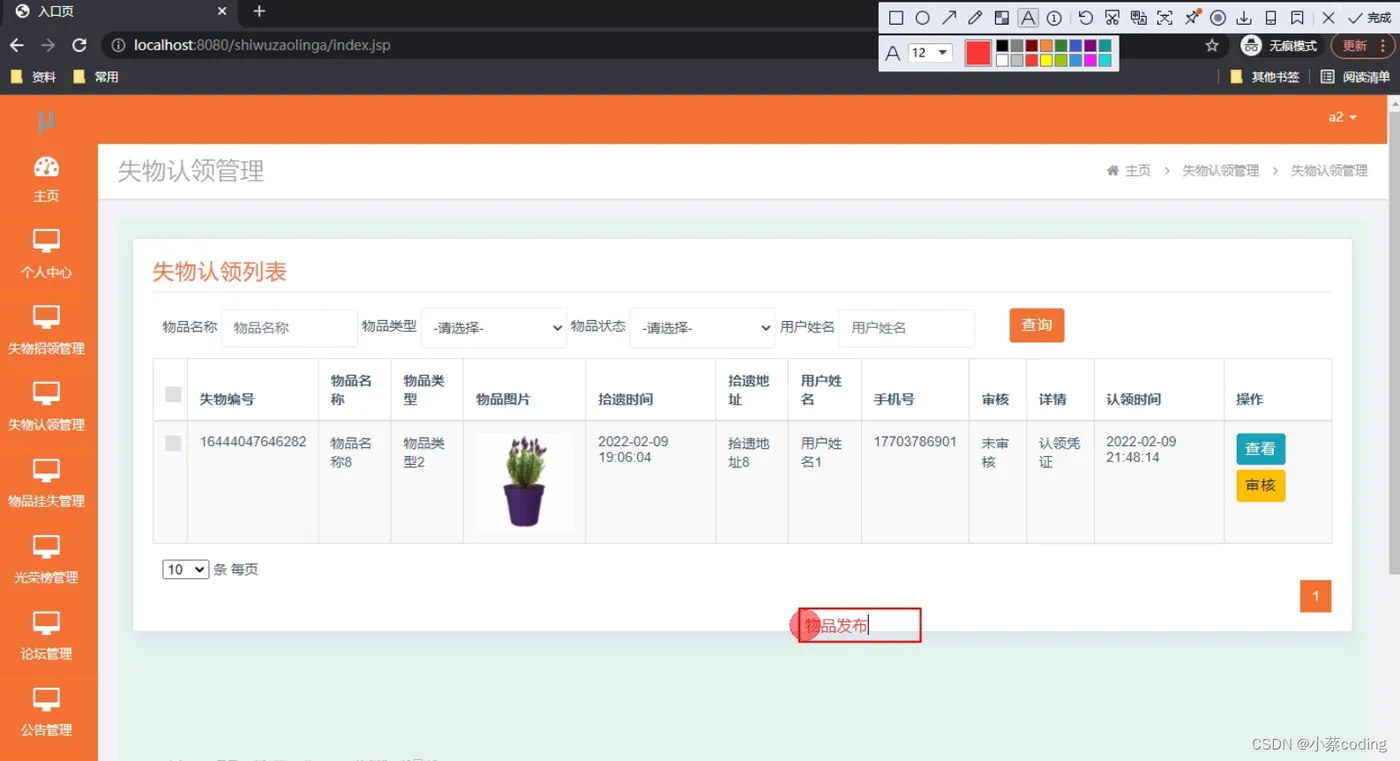1400x761 pixels.
Task: Click the 物品名称 input field
Action: click(289, 327)
